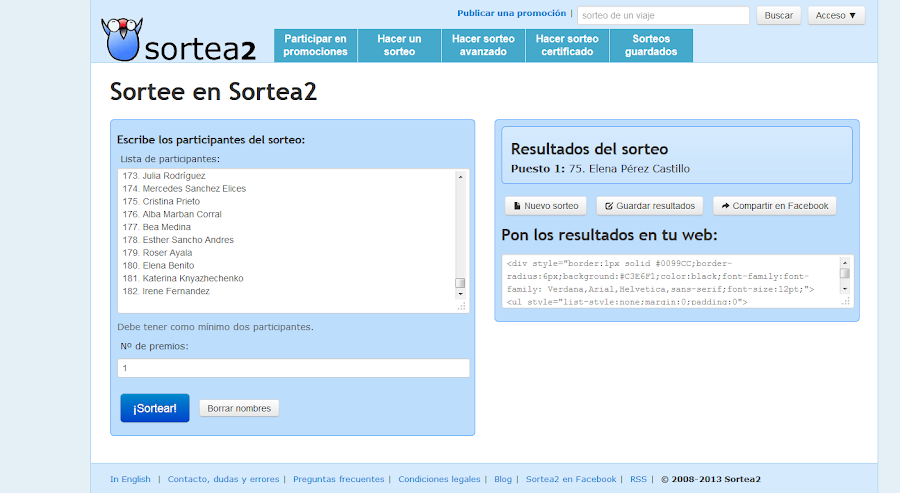
Task: Open the RSS footer link
Action: pyautogui.click(x=638, y=479)
